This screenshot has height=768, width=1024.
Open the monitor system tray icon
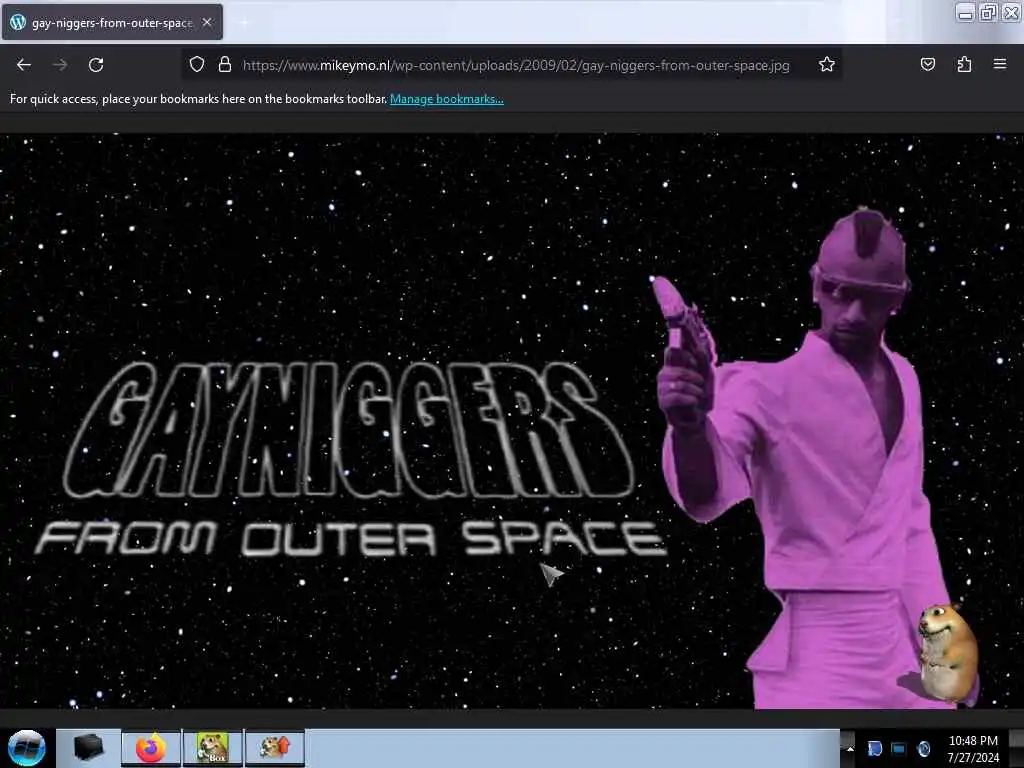(899, 749)
